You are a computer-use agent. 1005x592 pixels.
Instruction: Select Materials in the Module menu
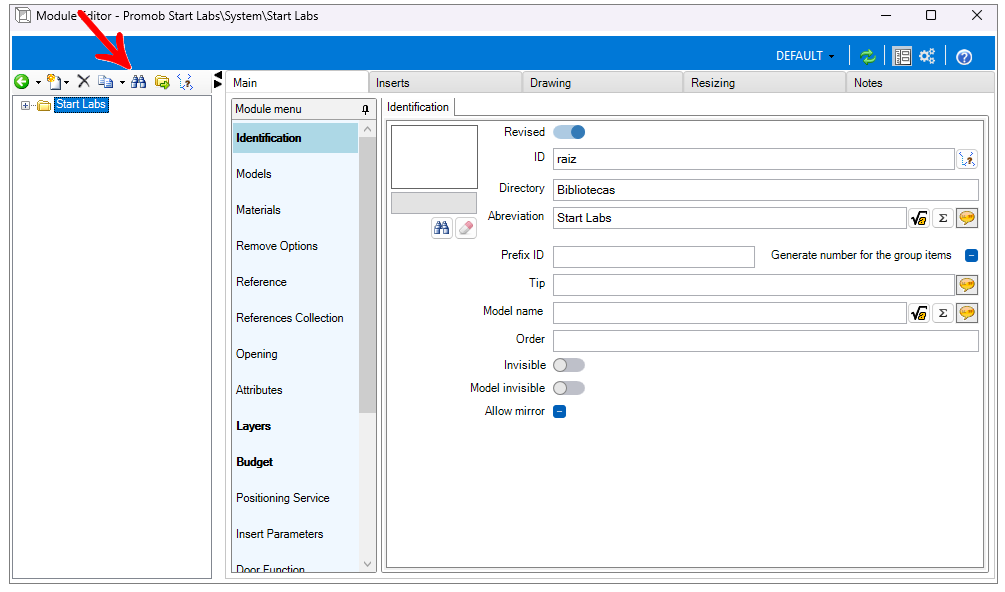(x=258, y=210)
